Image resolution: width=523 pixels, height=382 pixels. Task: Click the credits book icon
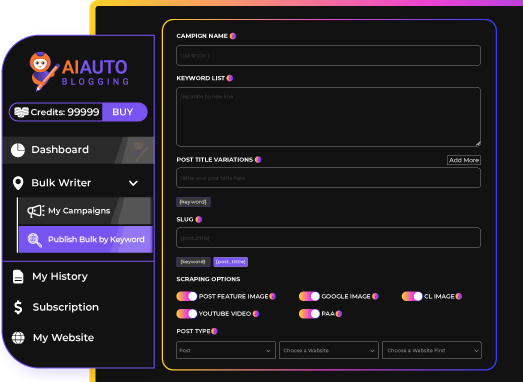pos(21,112)
